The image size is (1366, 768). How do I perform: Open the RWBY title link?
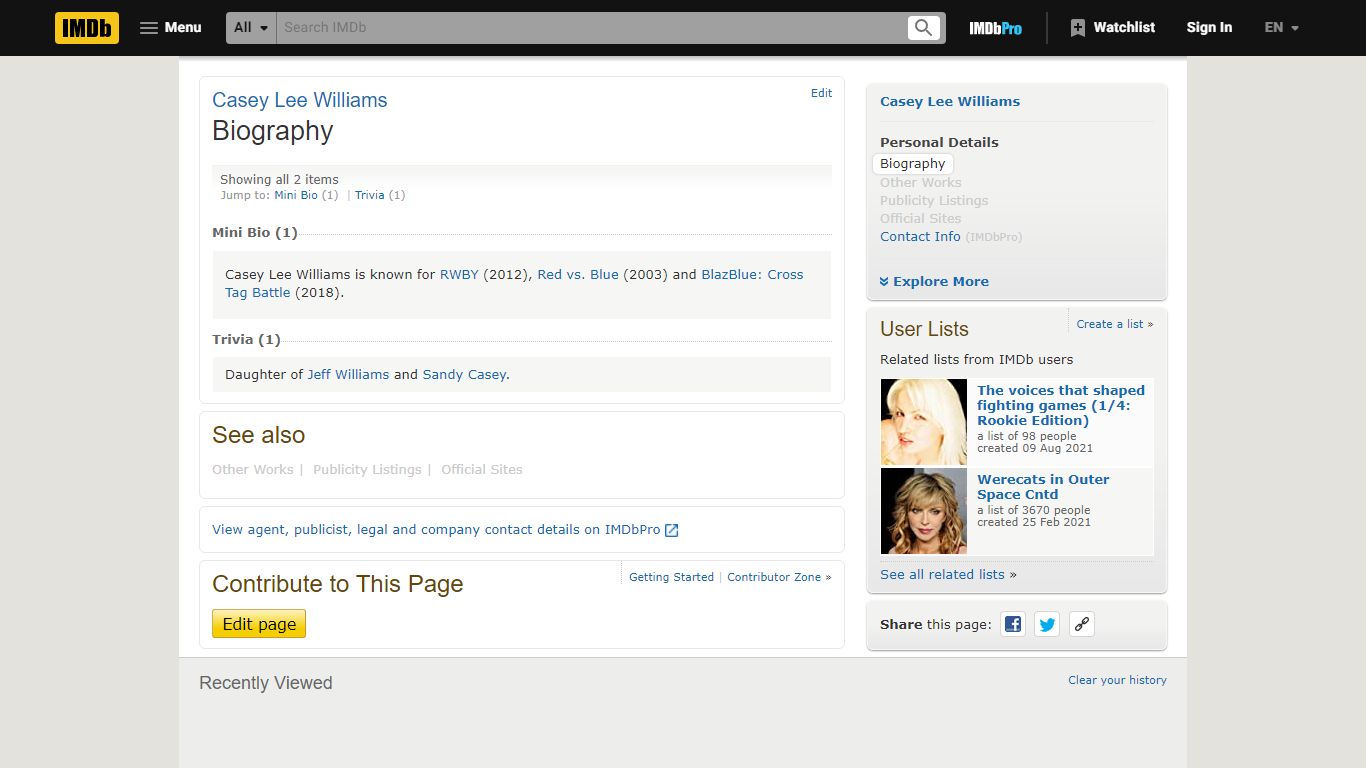coord(459,274)
